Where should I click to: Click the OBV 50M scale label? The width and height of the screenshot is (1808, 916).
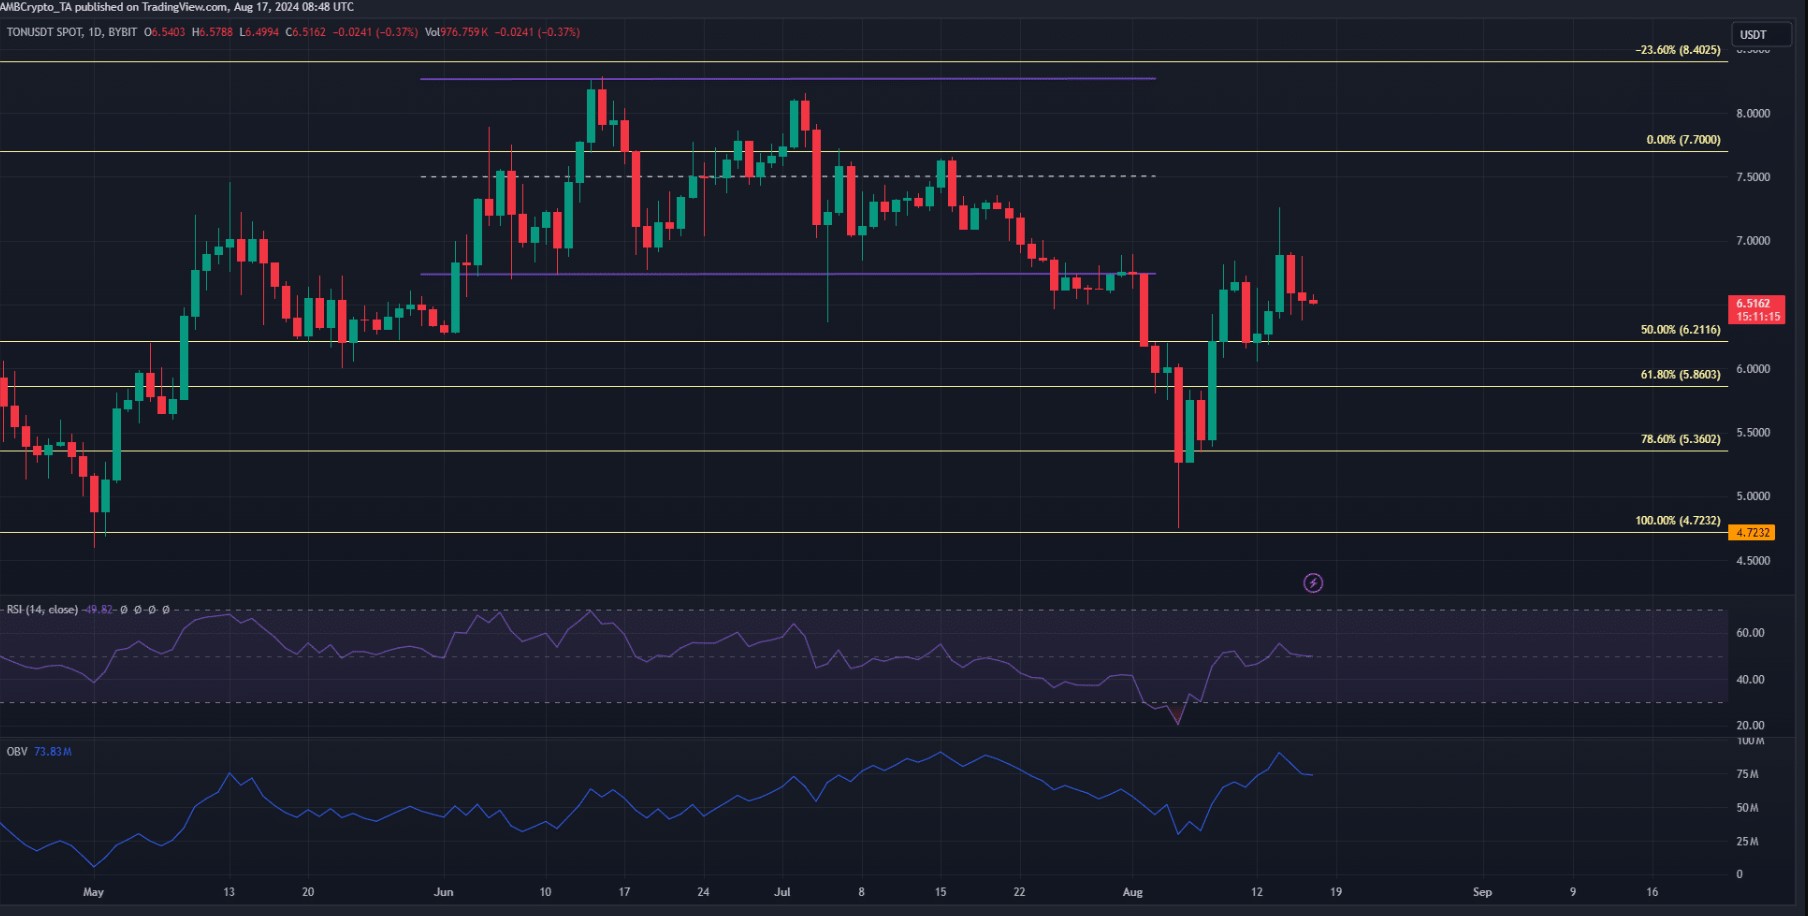[x=1747, y=807]
